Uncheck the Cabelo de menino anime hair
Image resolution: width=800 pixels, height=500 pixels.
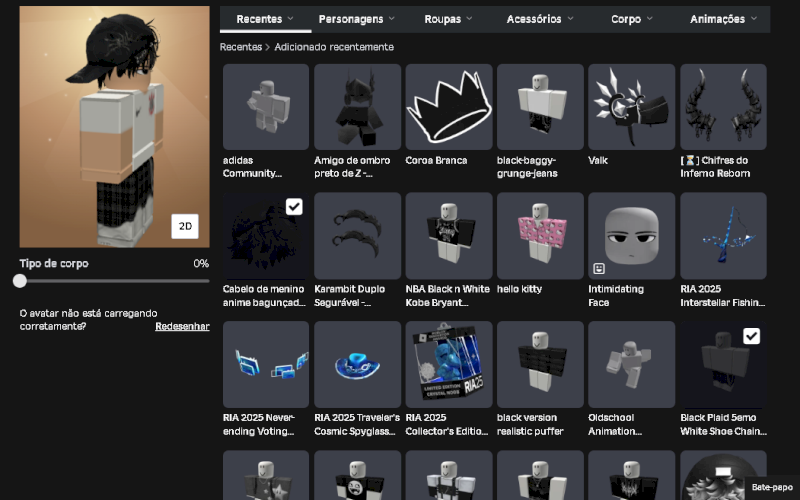(x=294, y=207)
